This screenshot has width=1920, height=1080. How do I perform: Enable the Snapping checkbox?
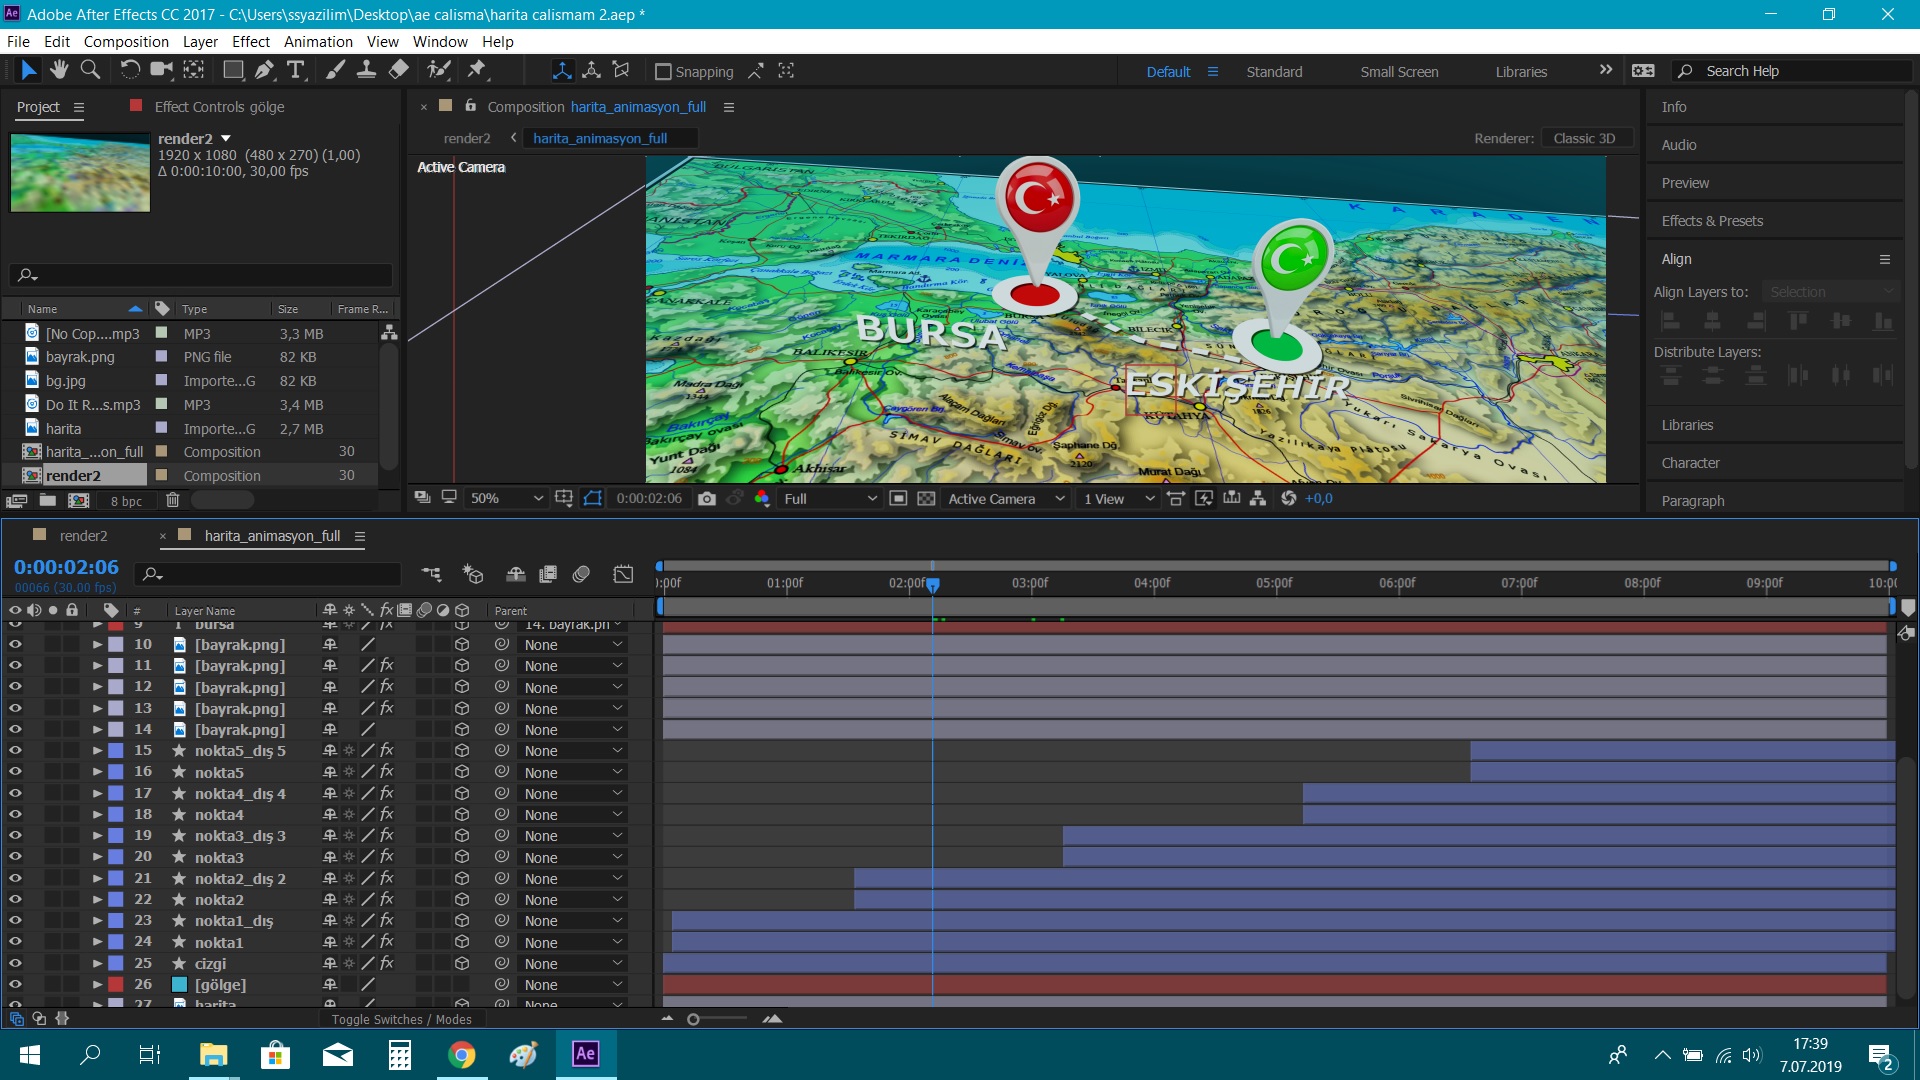pos(662,72)
